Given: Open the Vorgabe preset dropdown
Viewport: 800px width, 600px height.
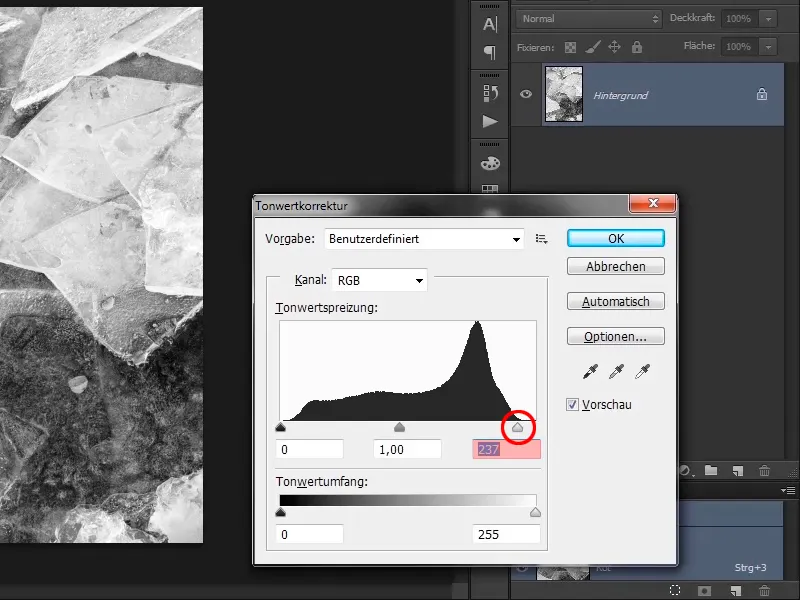Looking at the screenshot, I should pos(424,239).
